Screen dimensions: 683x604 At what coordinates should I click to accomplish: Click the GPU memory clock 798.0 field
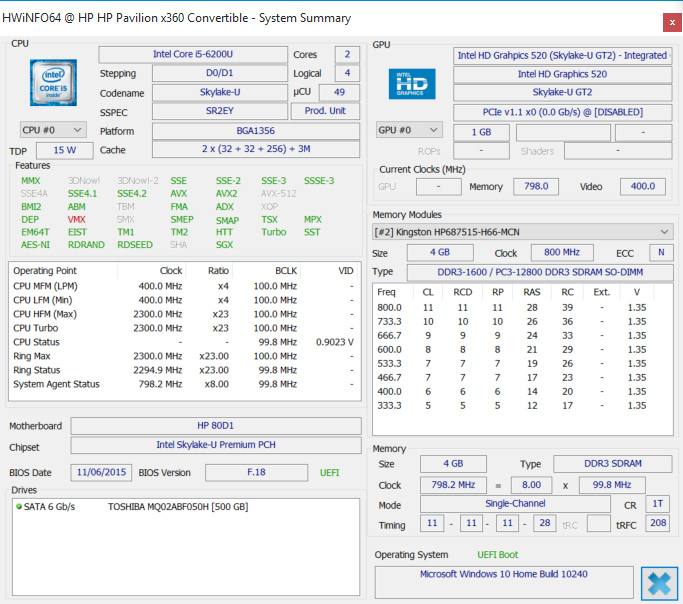536,186
